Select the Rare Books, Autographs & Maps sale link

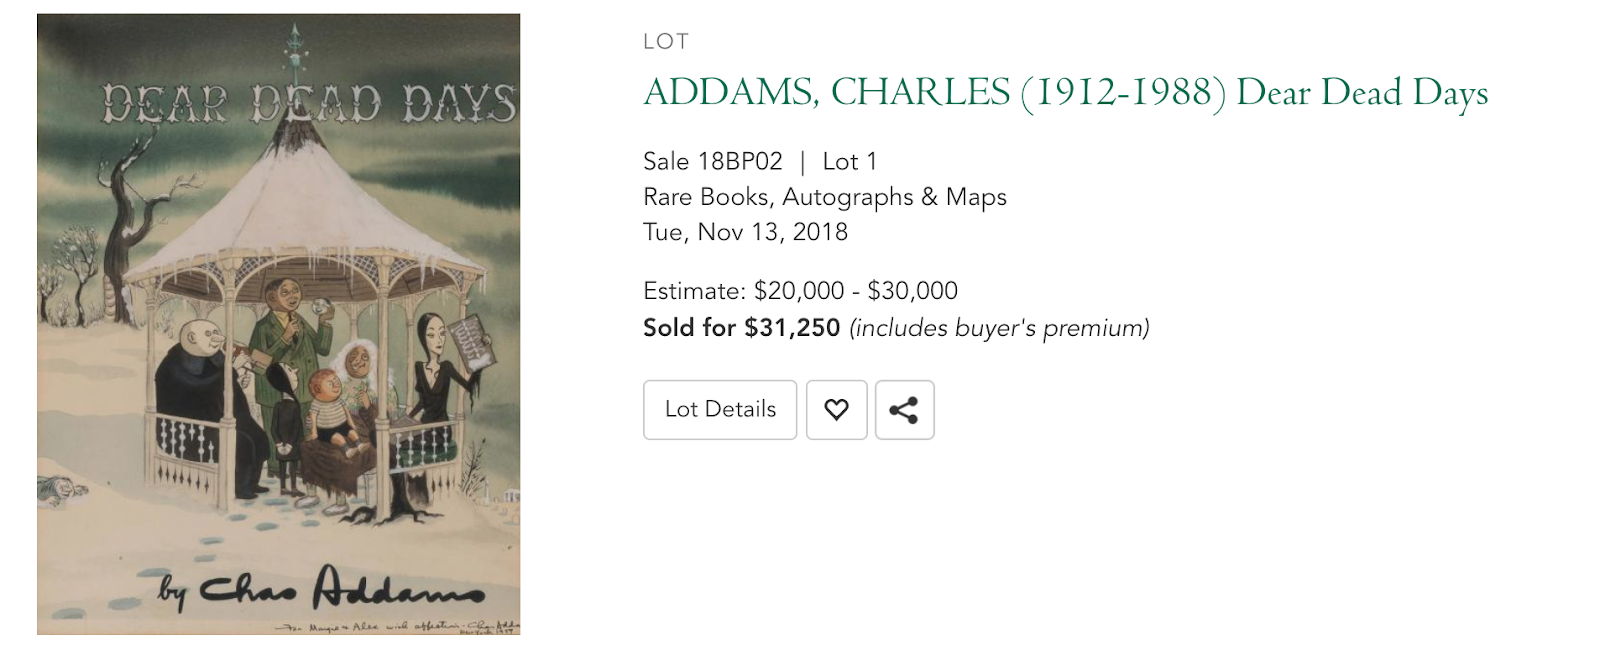(823, 197)
